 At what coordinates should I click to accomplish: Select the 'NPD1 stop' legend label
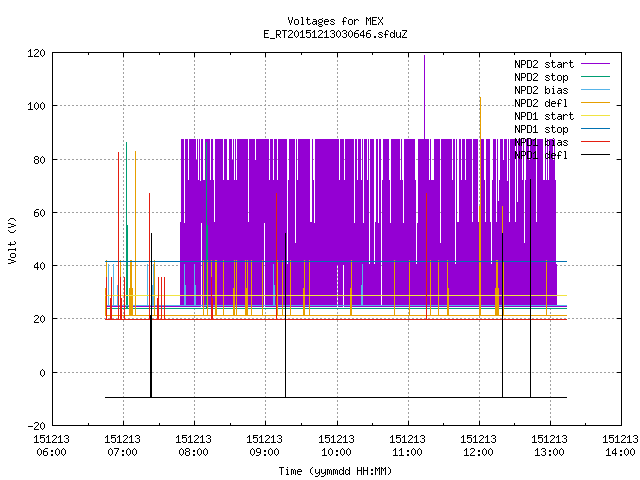[541, 129]
